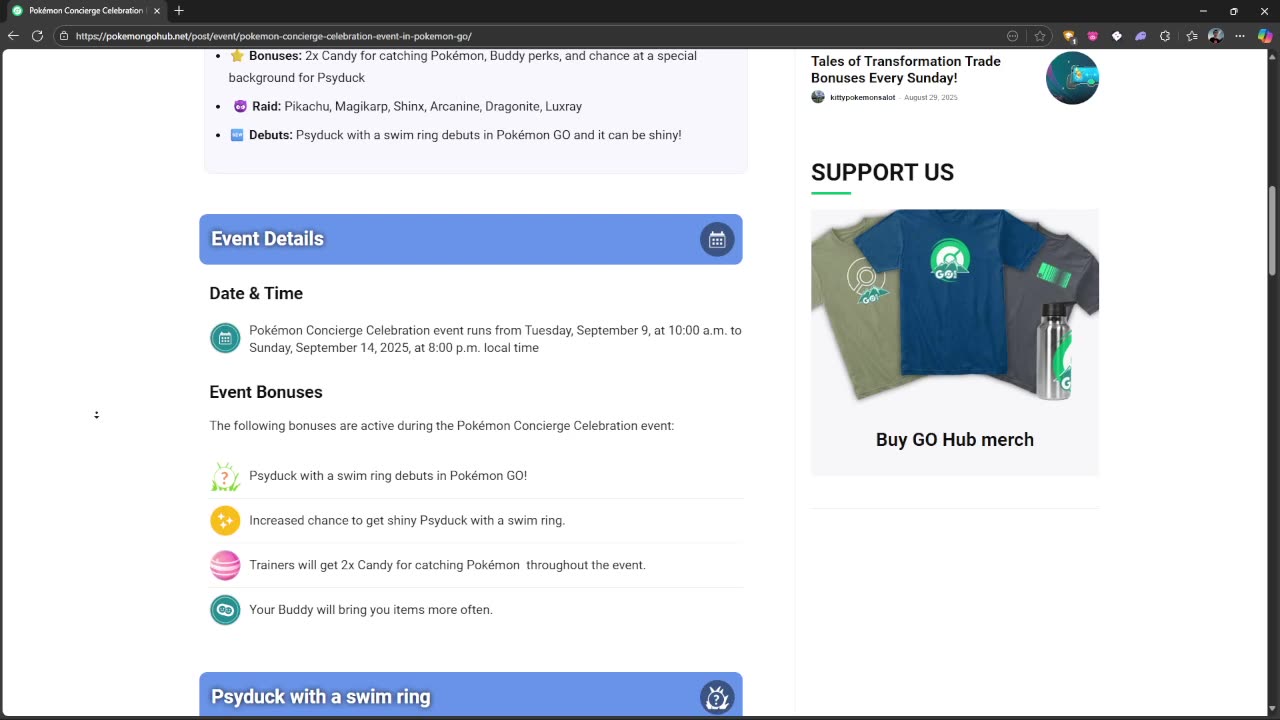Viewport: 1280px width, 720px height.
Task: Reload the current page
Action: tap(37, 36)
